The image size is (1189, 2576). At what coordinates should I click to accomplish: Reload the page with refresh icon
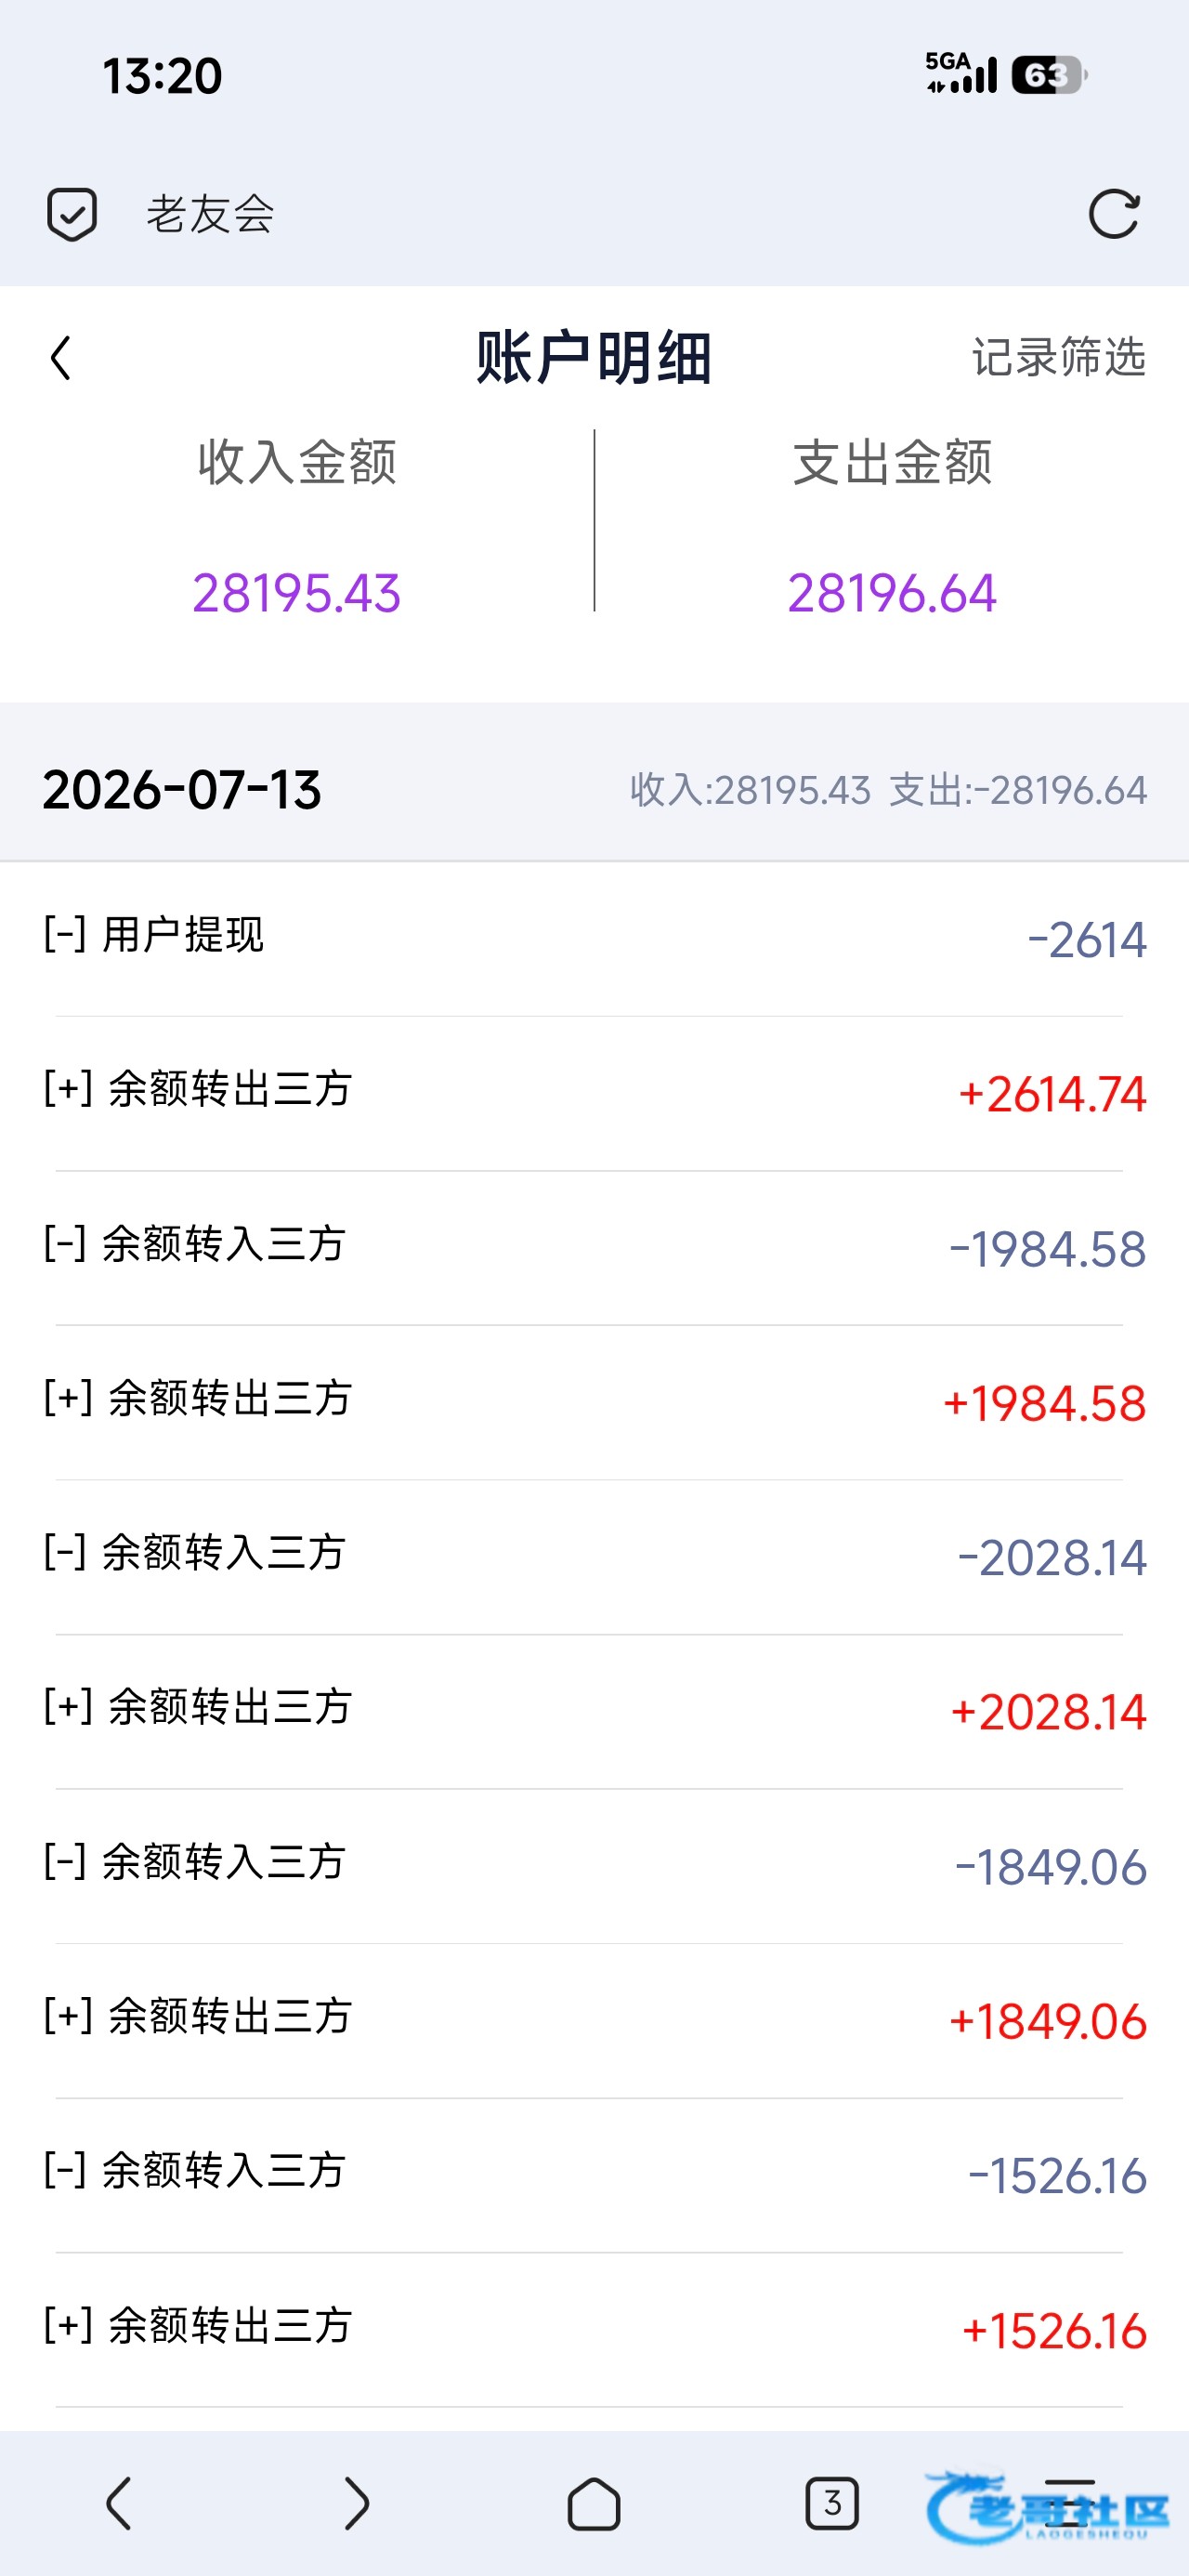pos(1114,214)
